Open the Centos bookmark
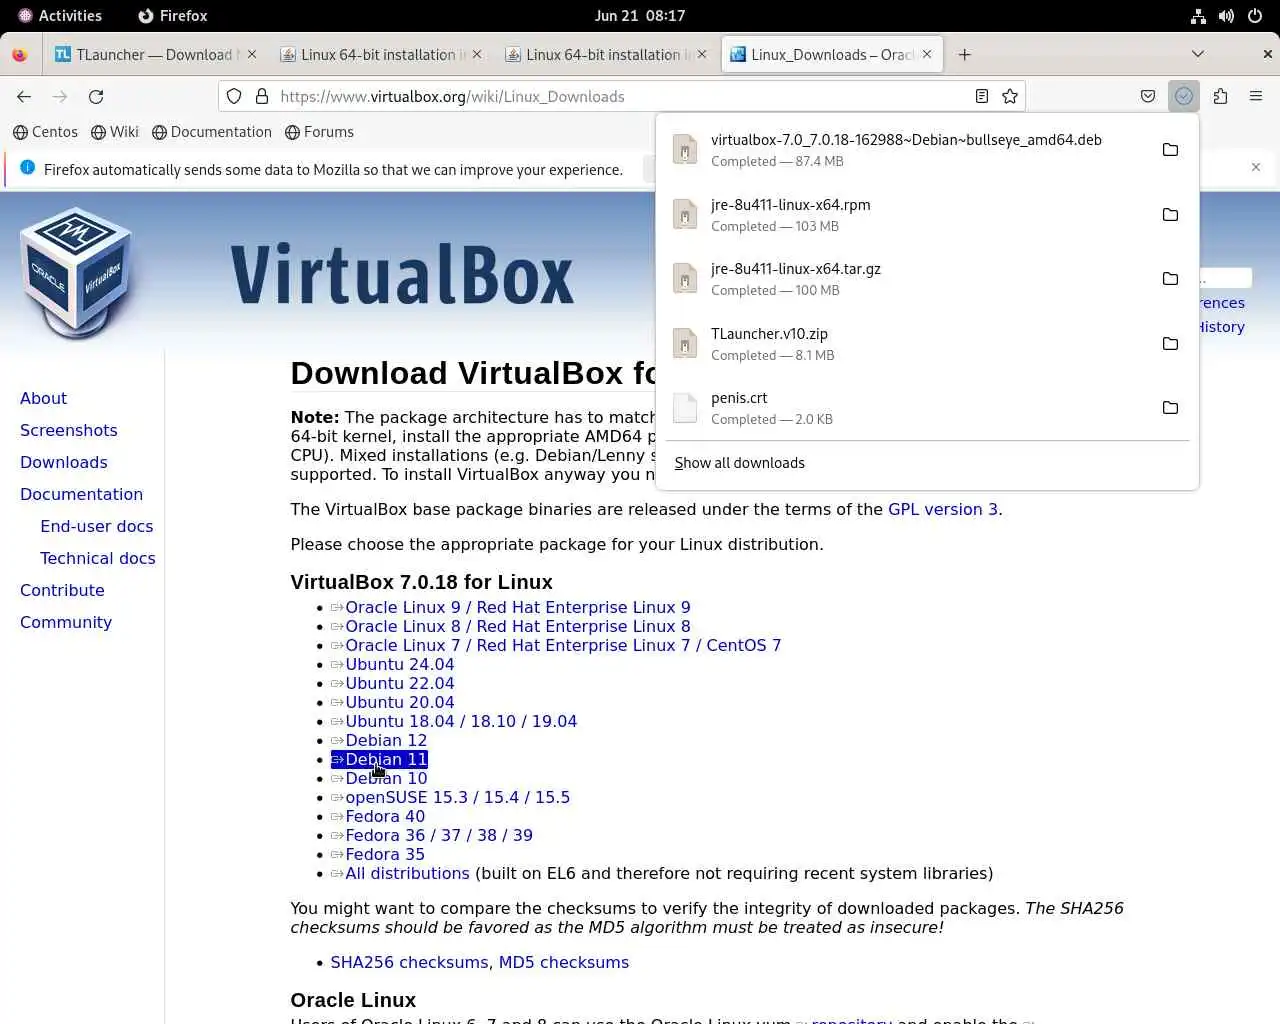Screen dimensions: 1280x1024 (x=45, y=132)
